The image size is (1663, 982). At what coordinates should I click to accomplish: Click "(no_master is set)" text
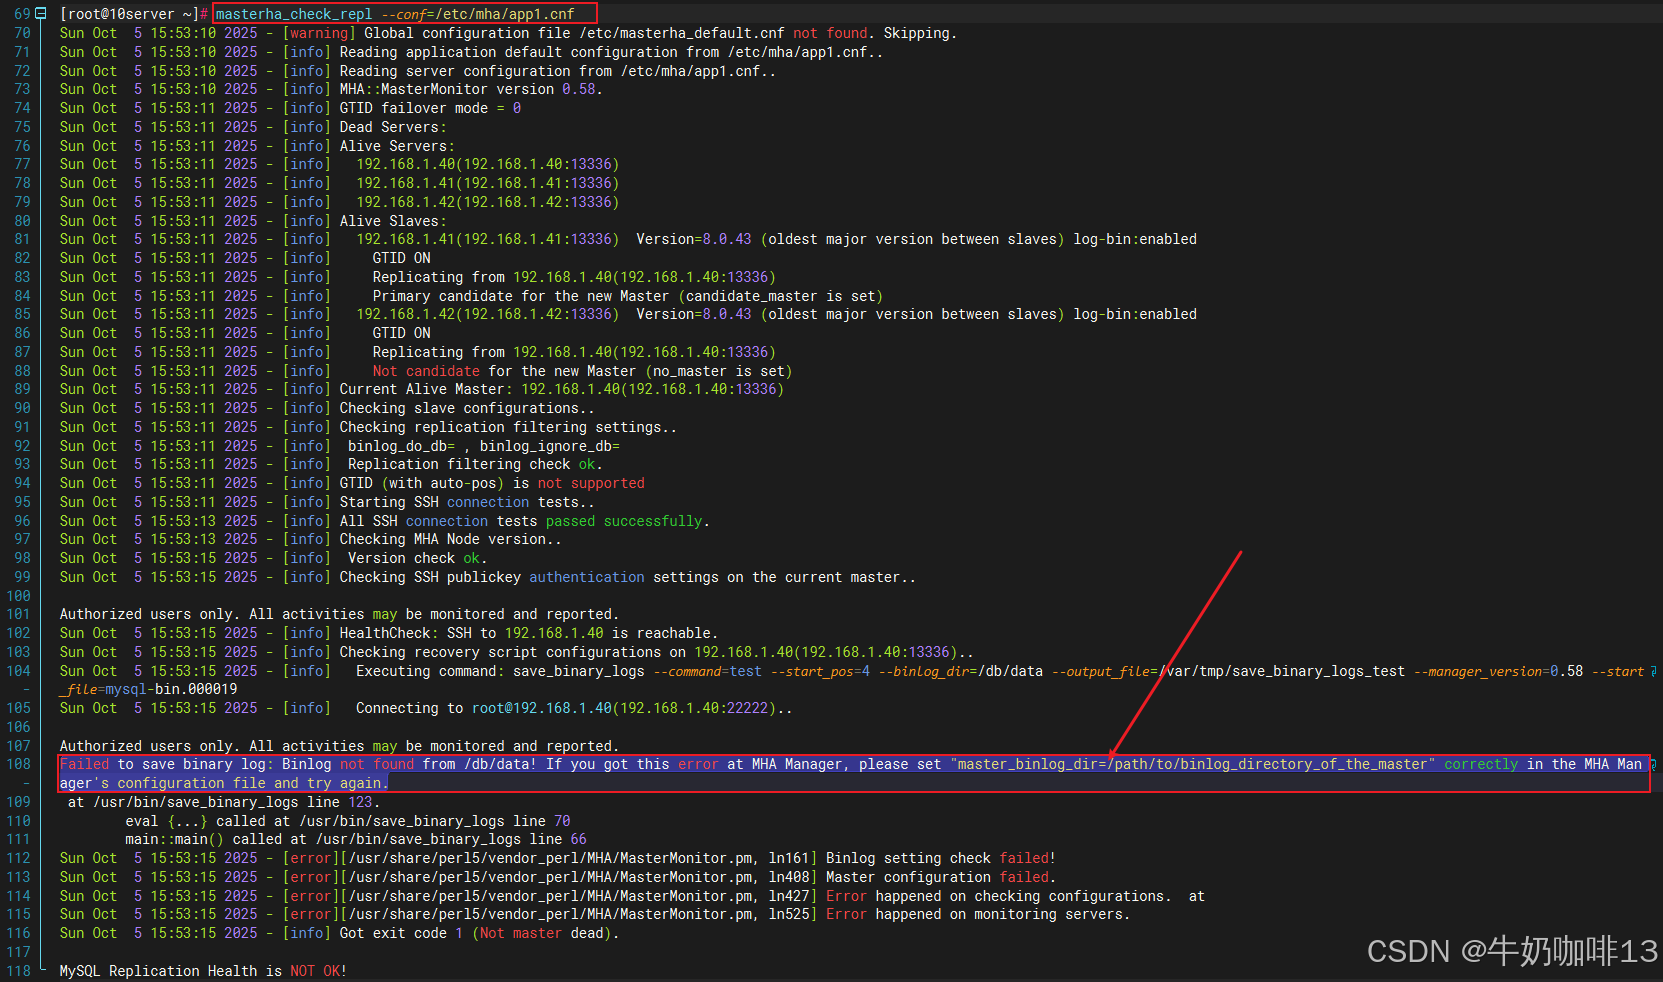click(x=719, y=371)
